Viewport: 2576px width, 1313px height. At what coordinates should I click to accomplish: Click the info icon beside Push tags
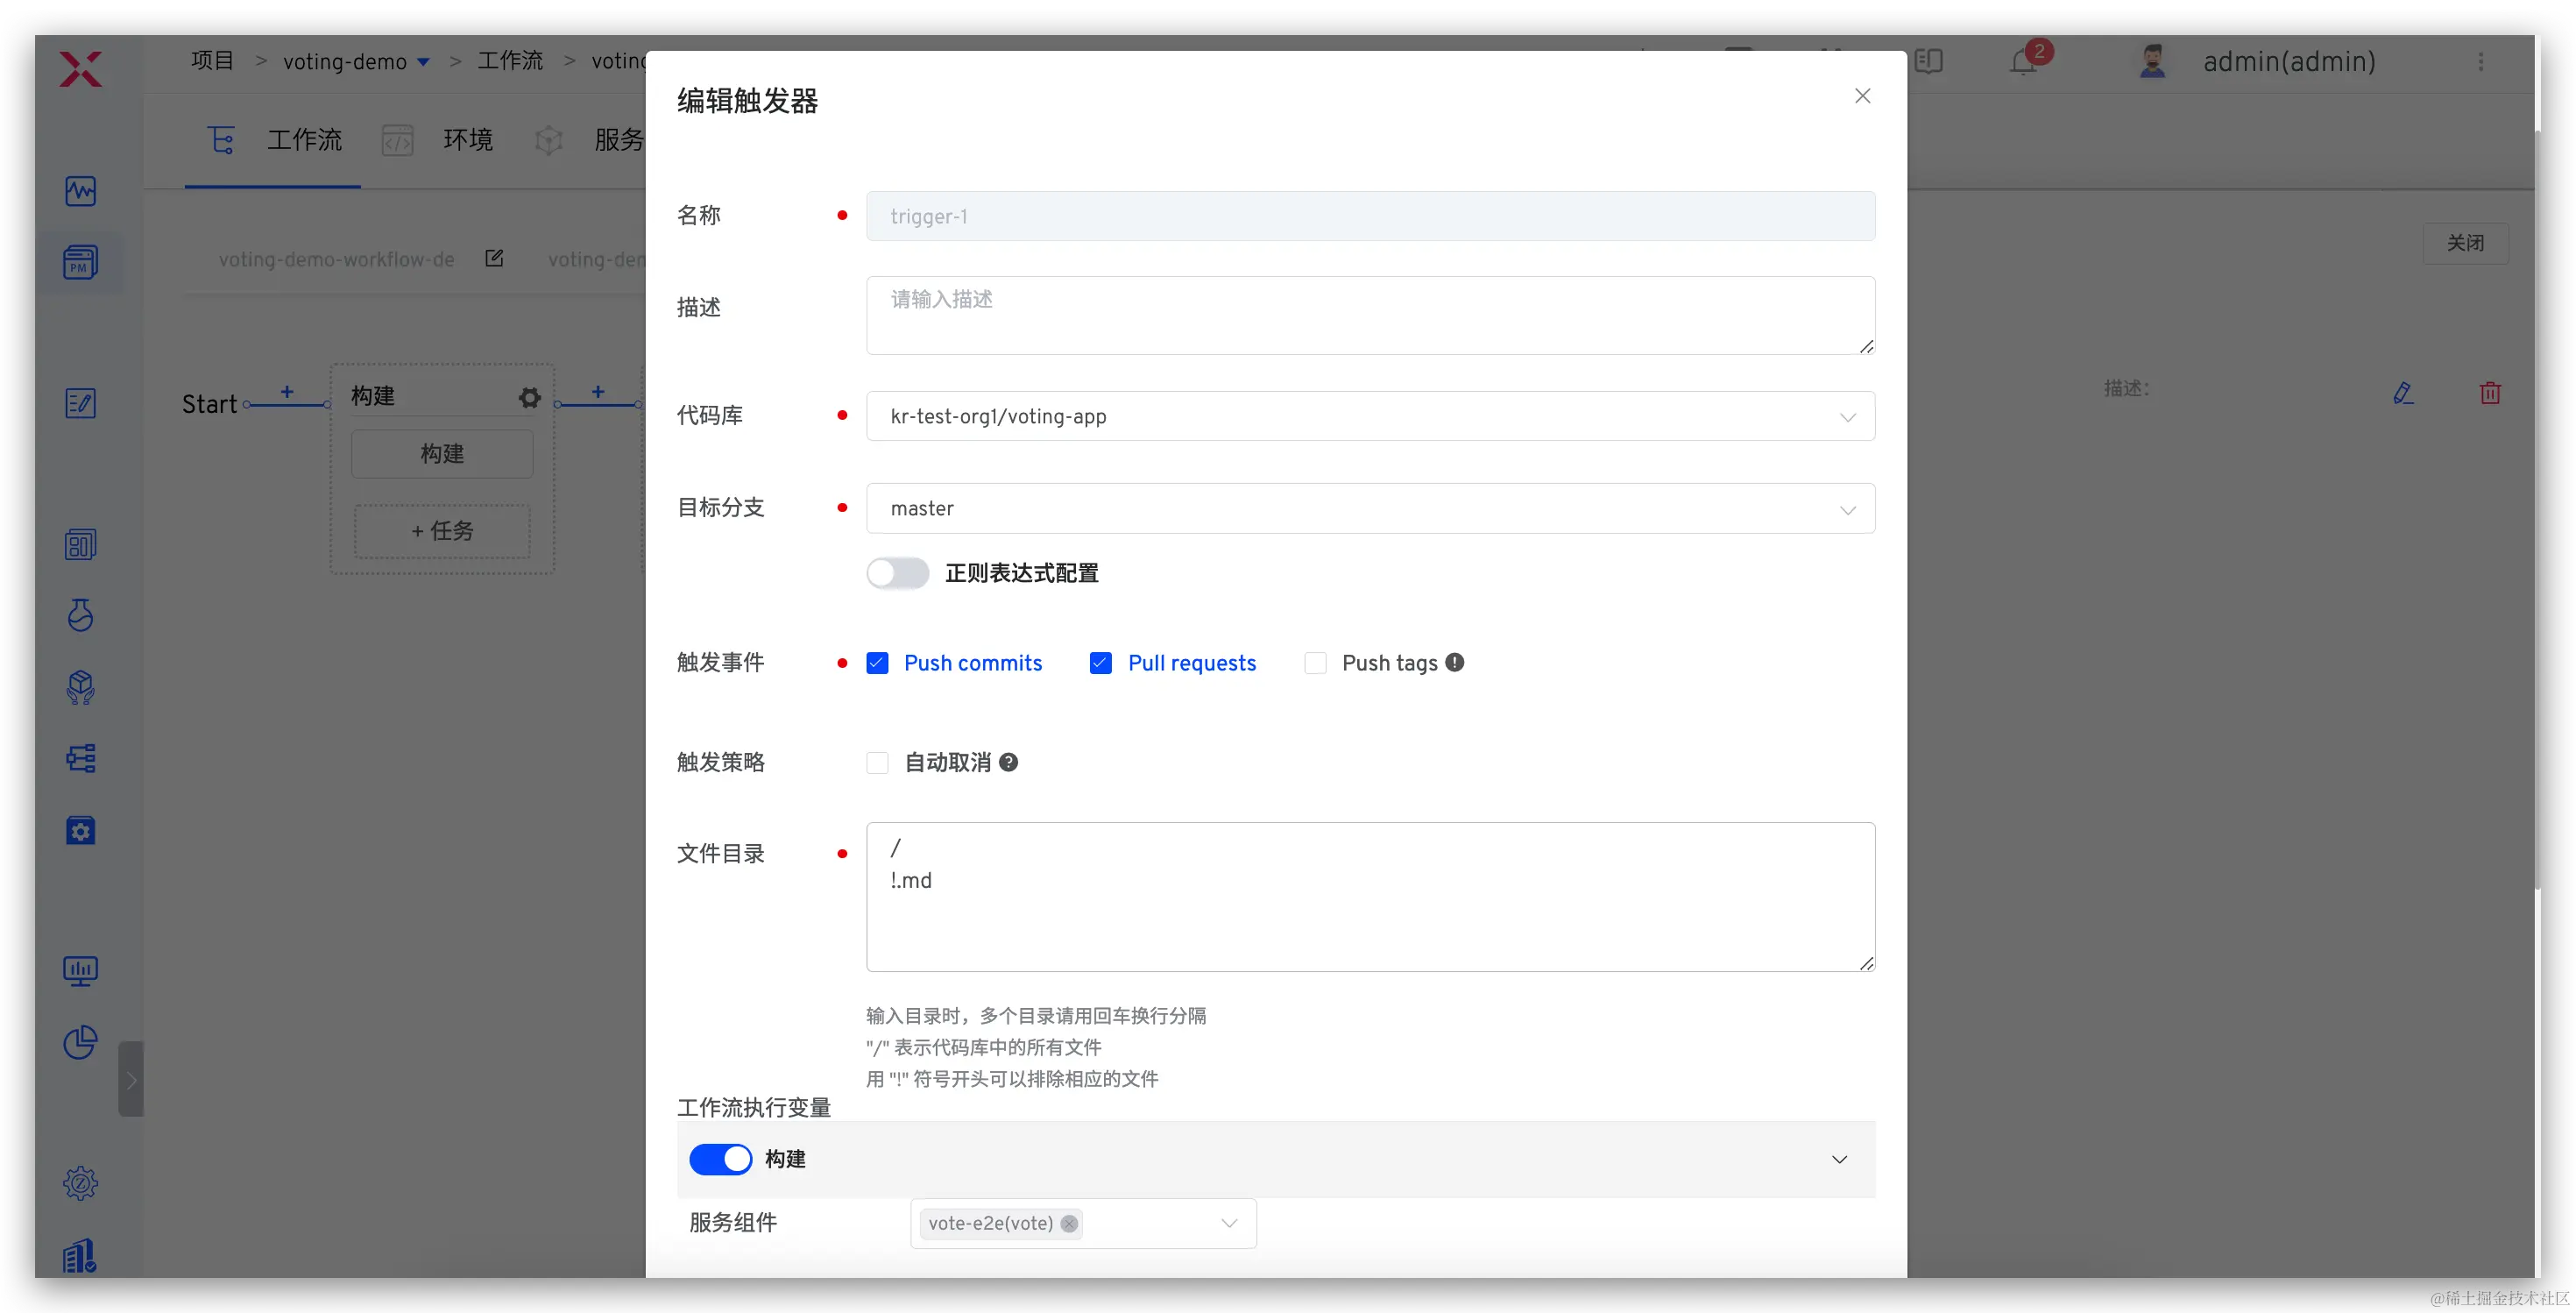(x=1455, y=662)
